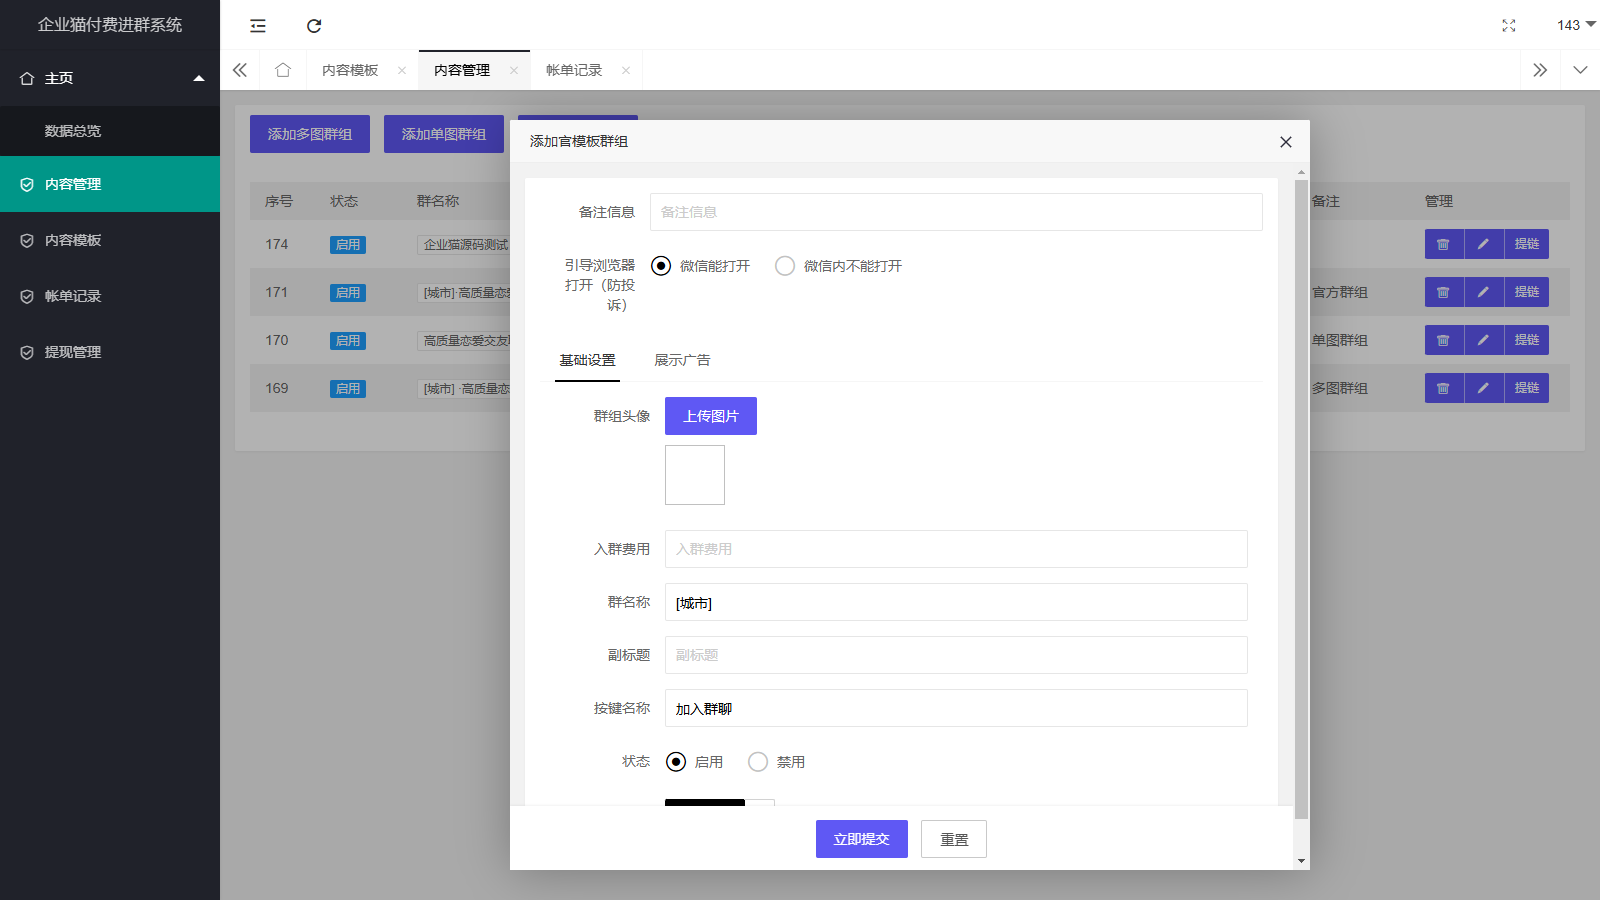Edit row 171 using its pencil icon

(x=1483, y=291)
